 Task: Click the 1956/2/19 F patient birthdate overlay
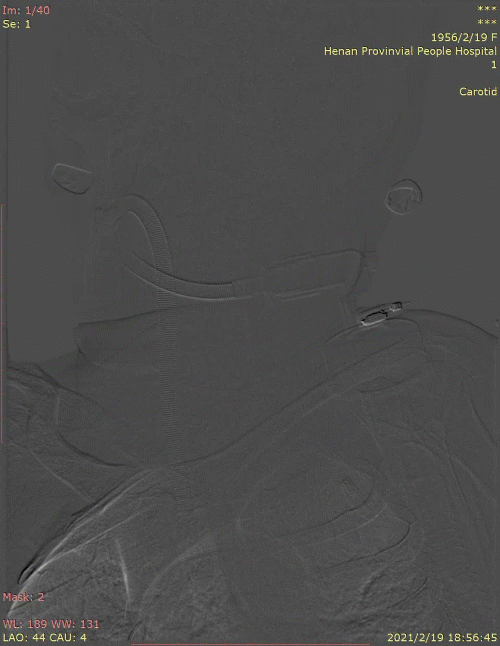click(464, 37)
